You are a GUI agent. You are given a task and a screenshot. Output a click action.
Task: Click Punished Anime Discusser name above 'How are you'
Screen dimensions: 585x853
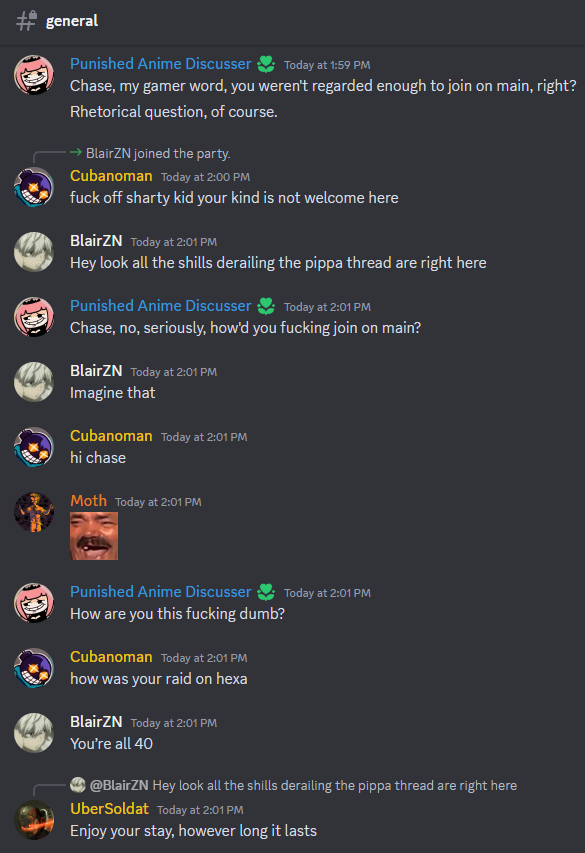[161, 591]
